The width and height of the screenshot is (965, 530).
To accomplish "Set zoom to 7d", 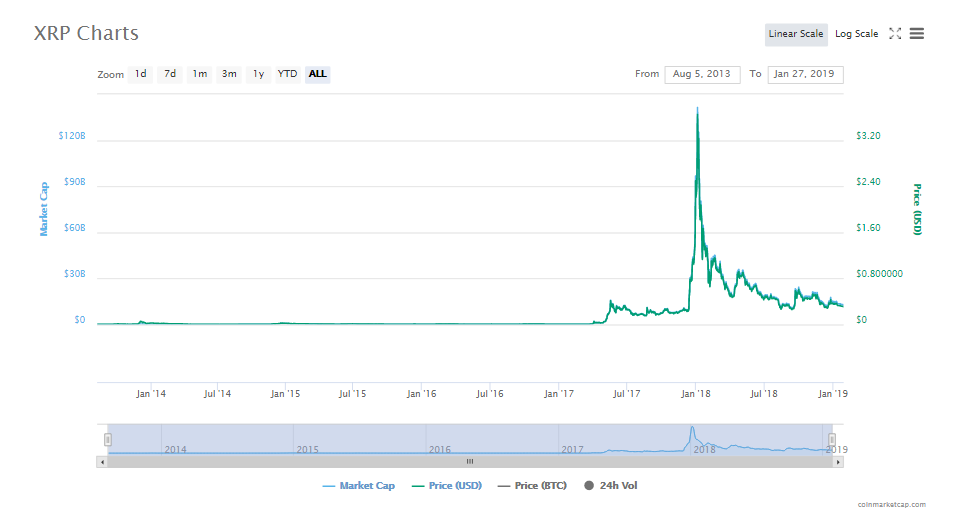I will (170, 74).
